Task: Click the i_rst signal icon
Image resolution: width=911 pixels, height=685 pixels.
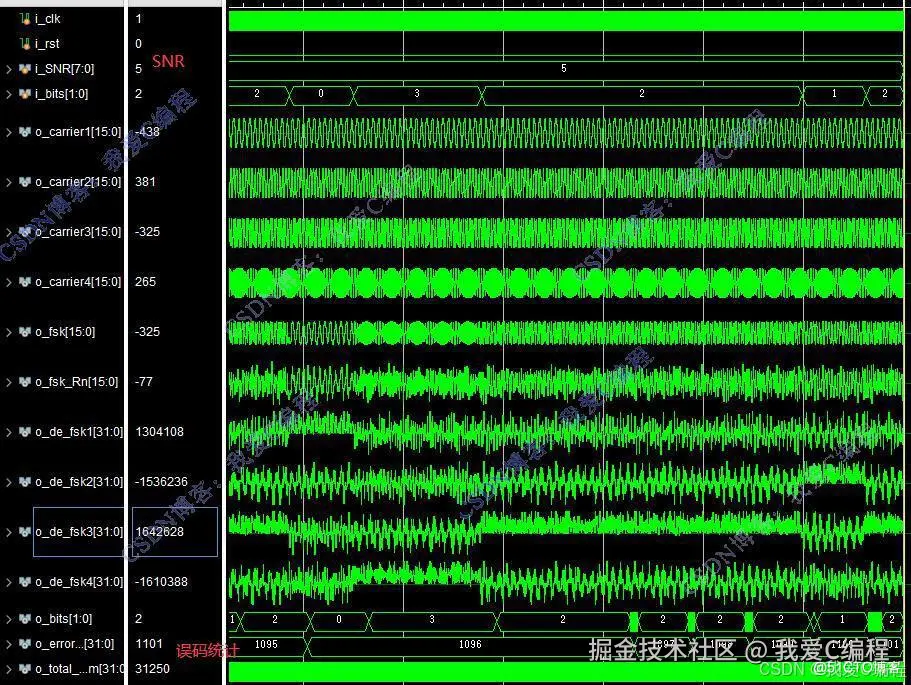Action: pyautogui.click(x=24, y=44)
